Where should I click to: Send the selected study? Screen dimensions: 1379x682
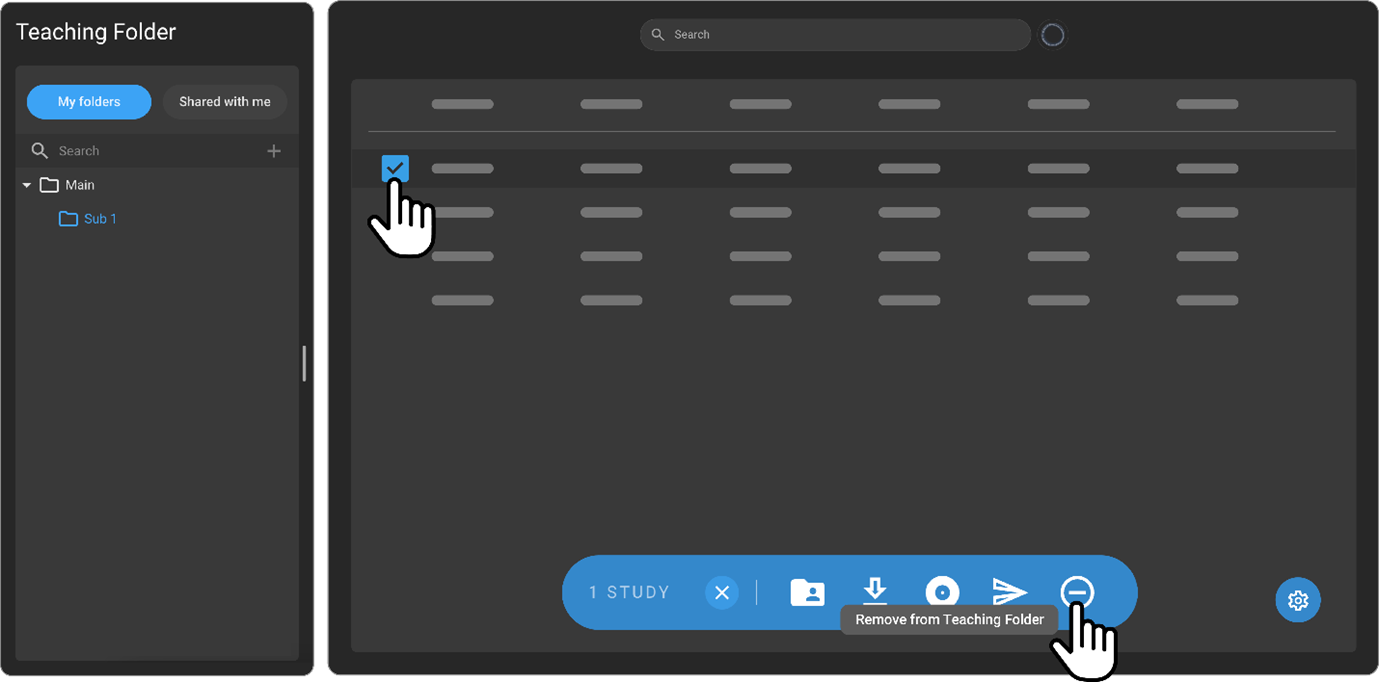[x=1010, y=592]
